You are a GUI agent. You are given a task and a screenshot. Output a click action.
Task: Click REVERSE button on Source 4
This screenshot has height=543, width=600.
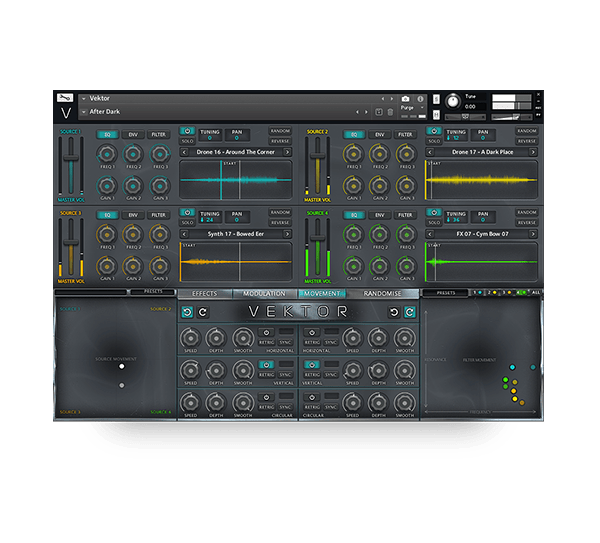527,223
